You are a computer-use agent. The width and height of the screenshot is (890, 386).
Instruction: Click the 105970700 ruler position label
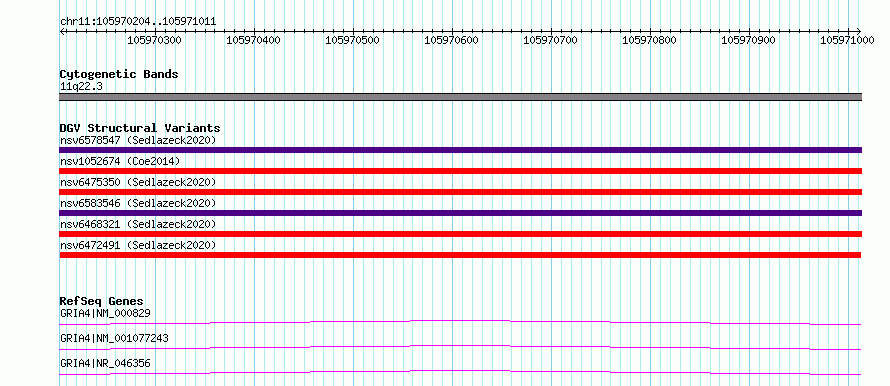coord(551,41)
